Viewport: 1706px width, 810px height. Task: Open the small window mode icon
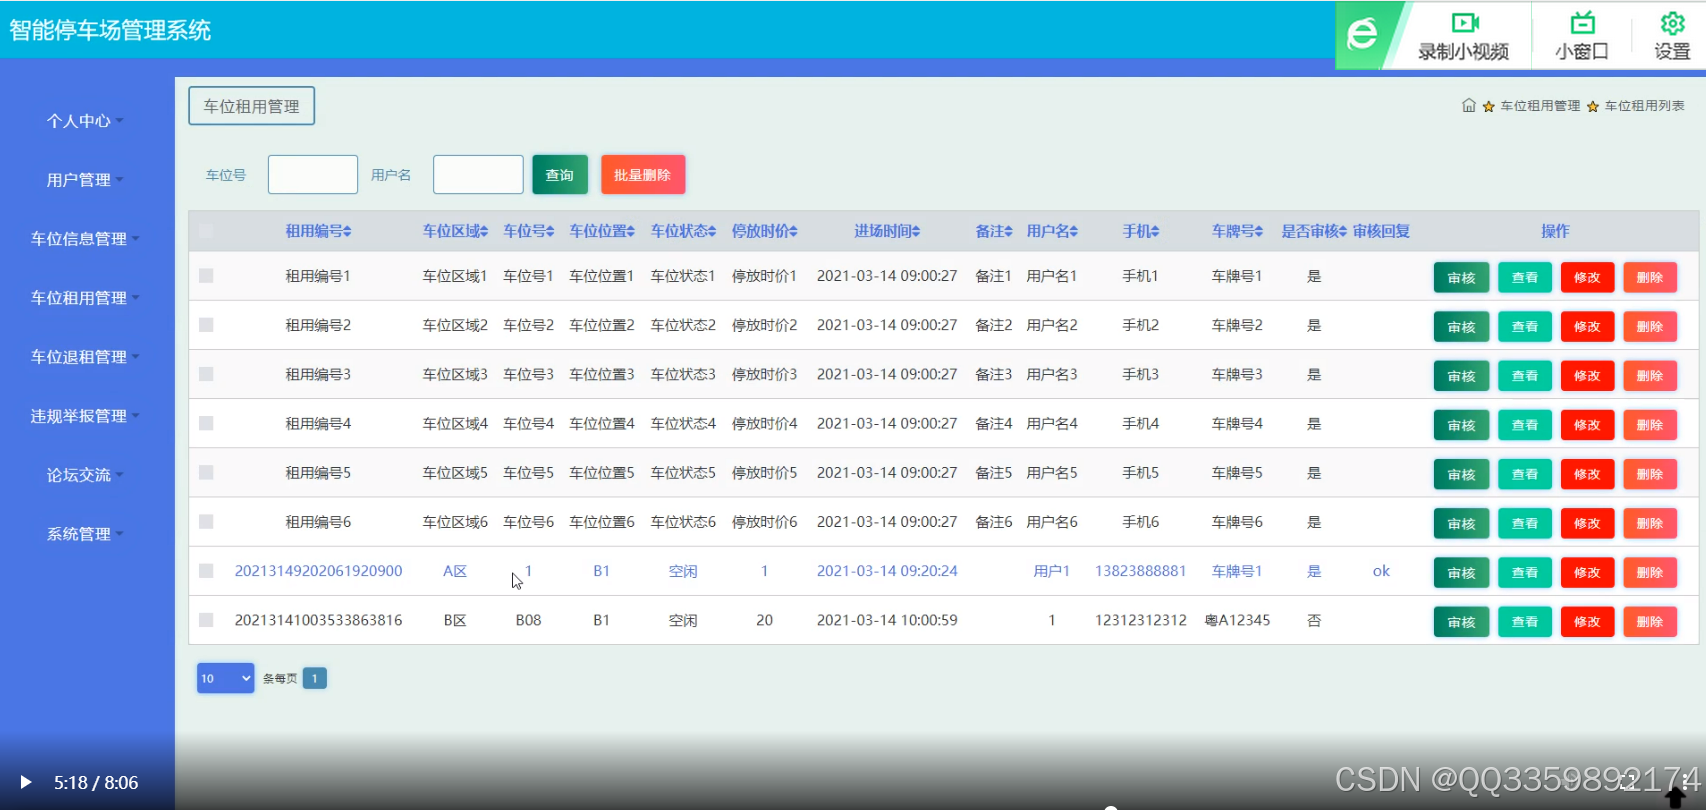point(1582,36)
